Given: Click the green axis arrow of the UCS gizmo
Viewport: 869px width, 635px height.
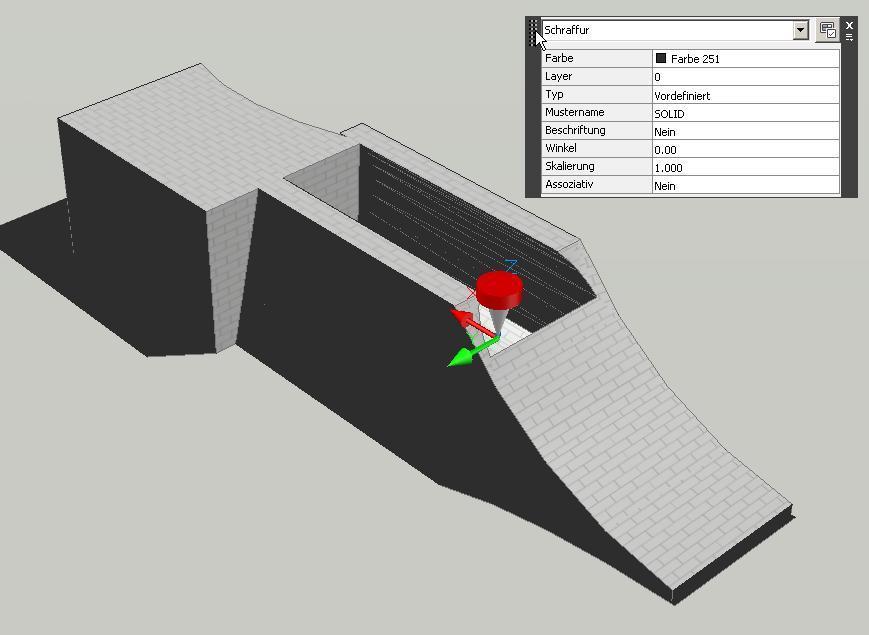Looking at the screenshot, I should tap(461, 356).
